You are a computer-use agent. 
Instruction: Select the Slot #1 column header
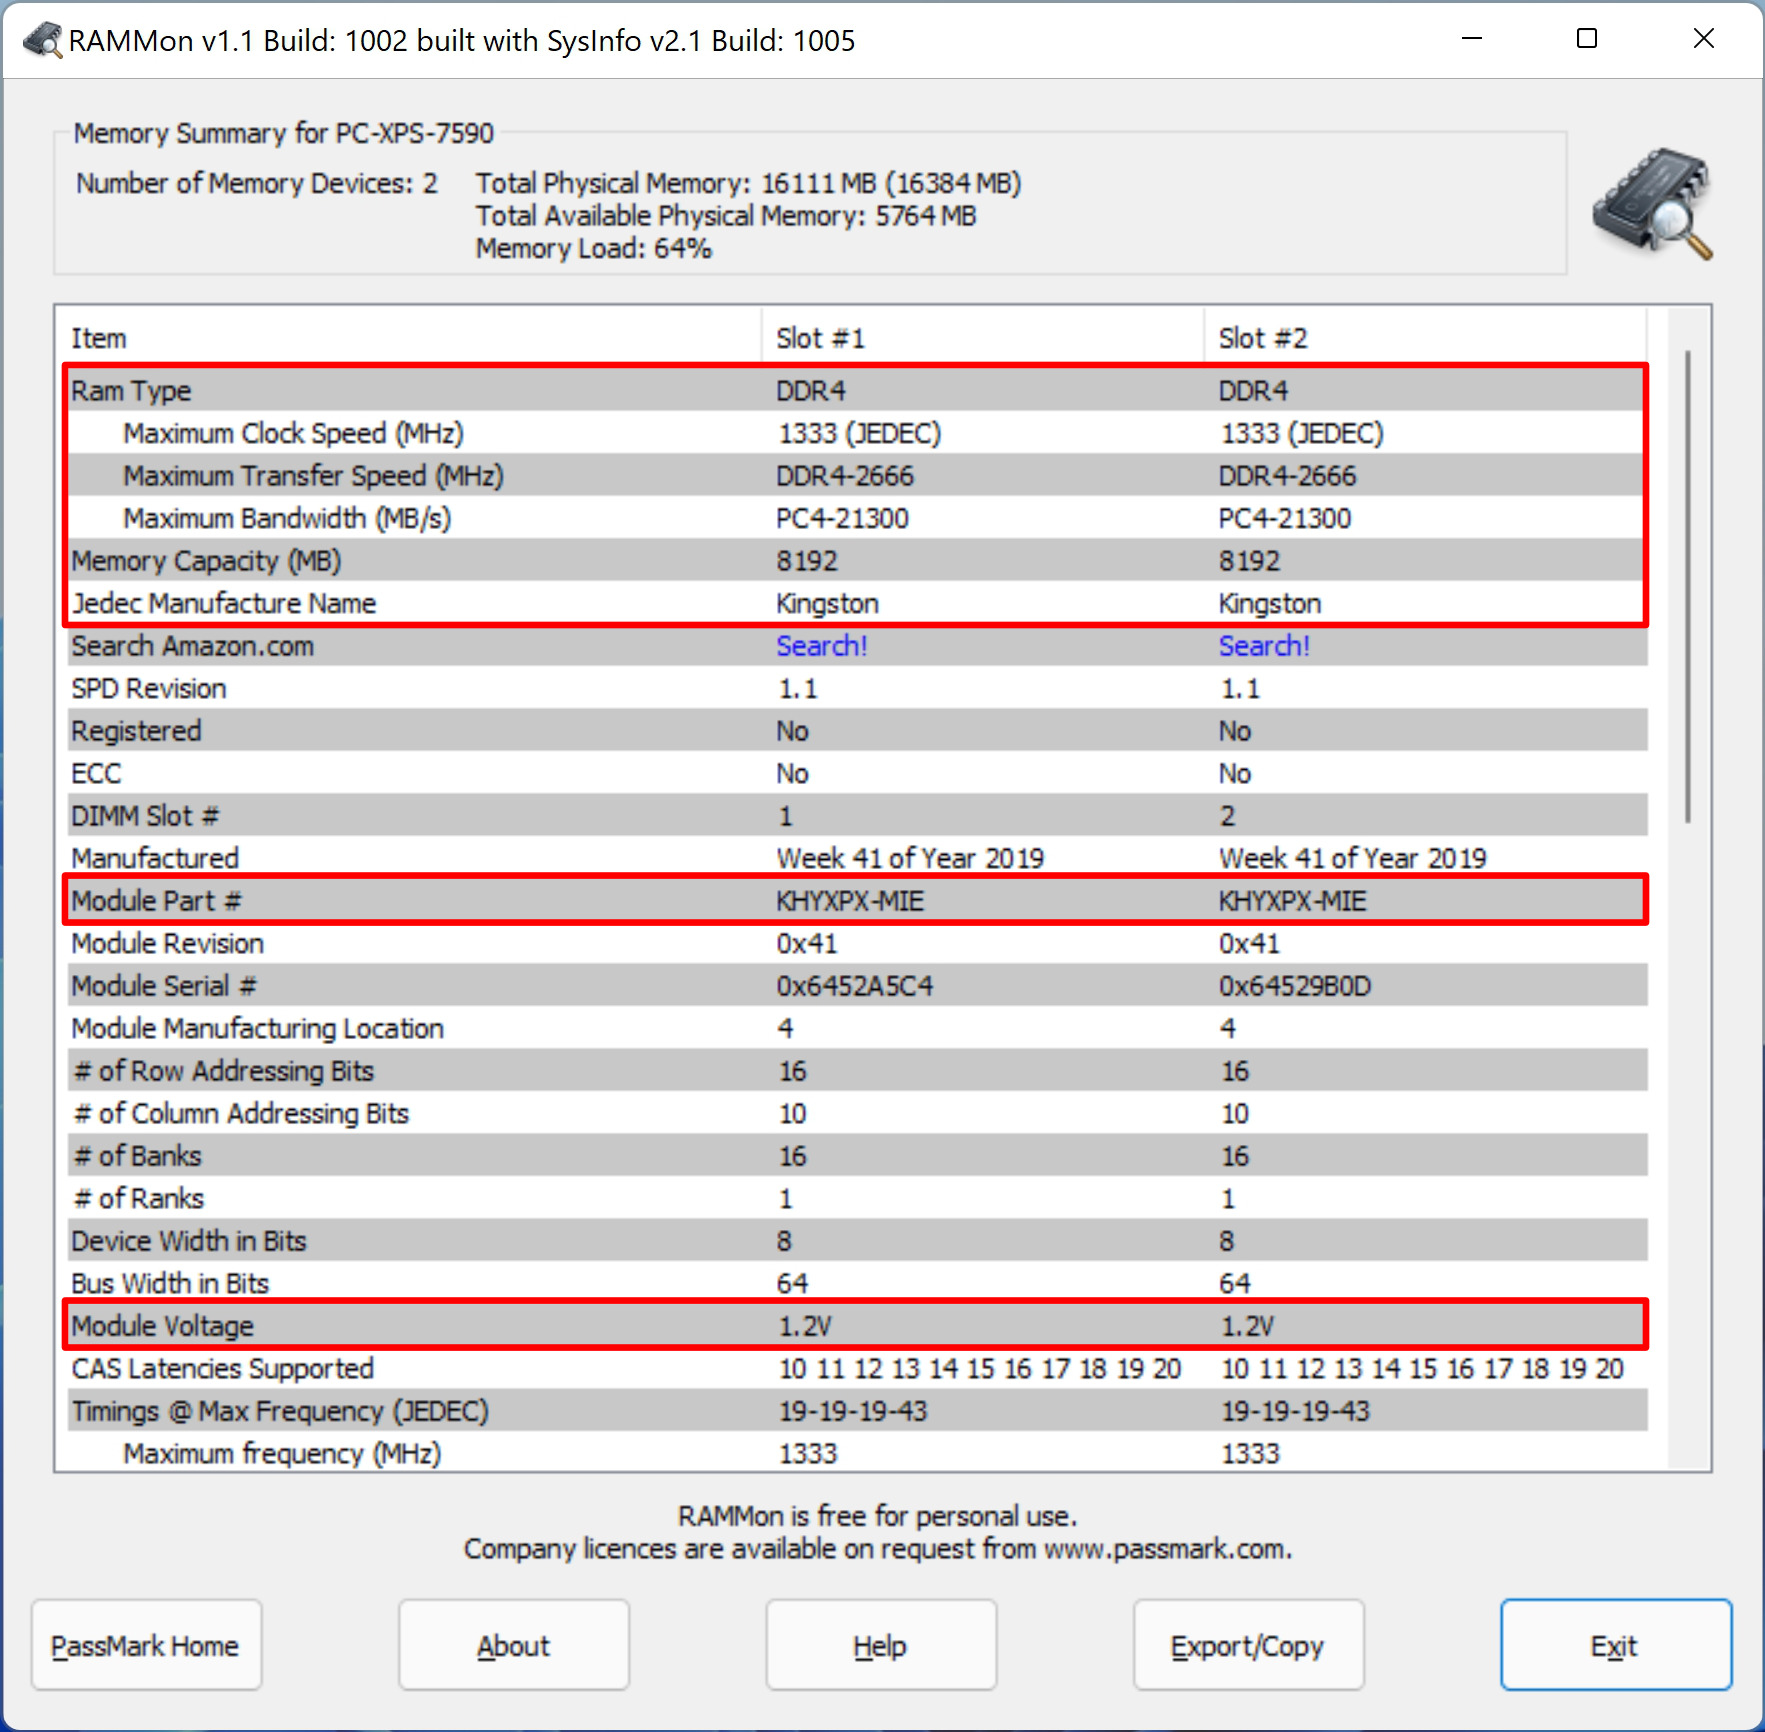[982, 338]
